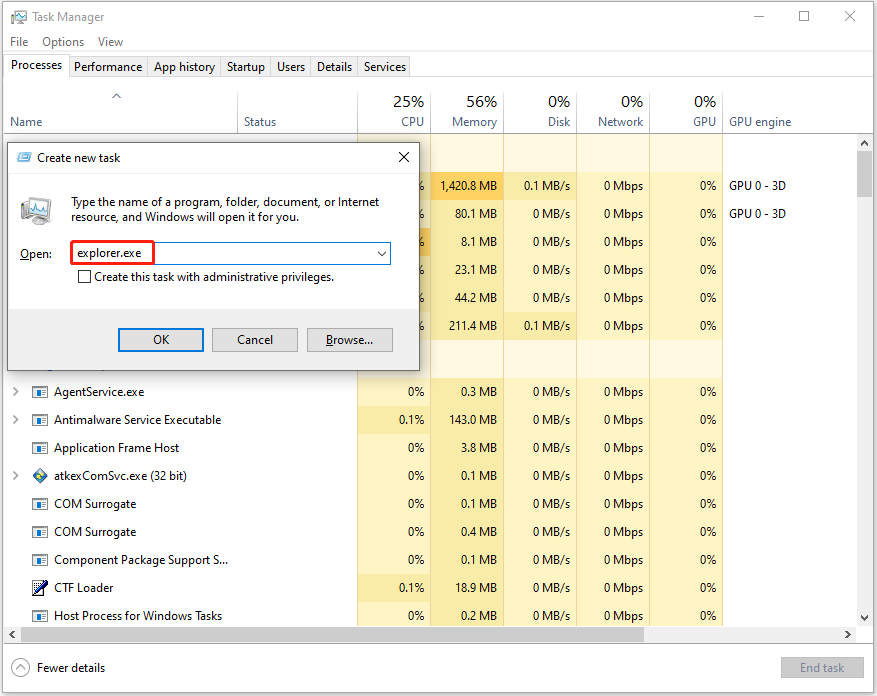This screenshot has height=696, width=877.
Task: Sort by the Network column header
Action: click(x=614, y=112)
